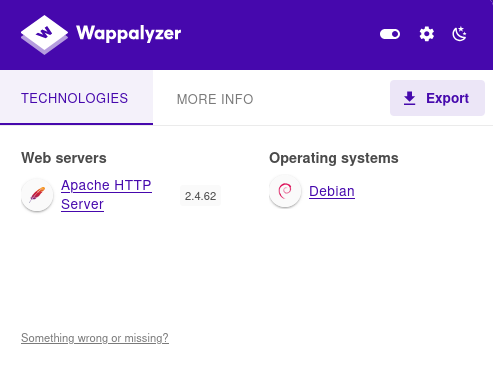Click the Web servers heading
Viewport: 493px width, 366px height.
(x=64, y=158)
